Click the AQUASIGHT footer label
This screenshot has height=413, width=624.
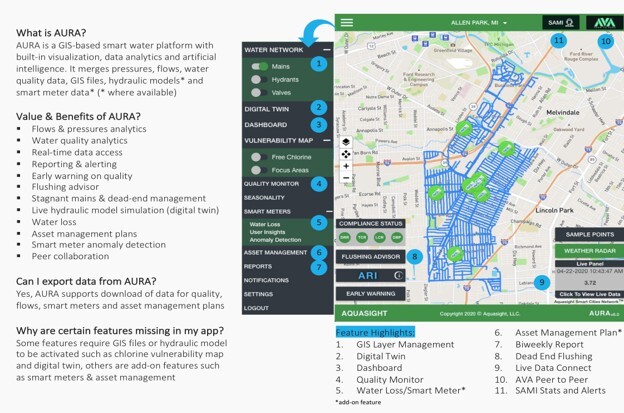[364, 314]
